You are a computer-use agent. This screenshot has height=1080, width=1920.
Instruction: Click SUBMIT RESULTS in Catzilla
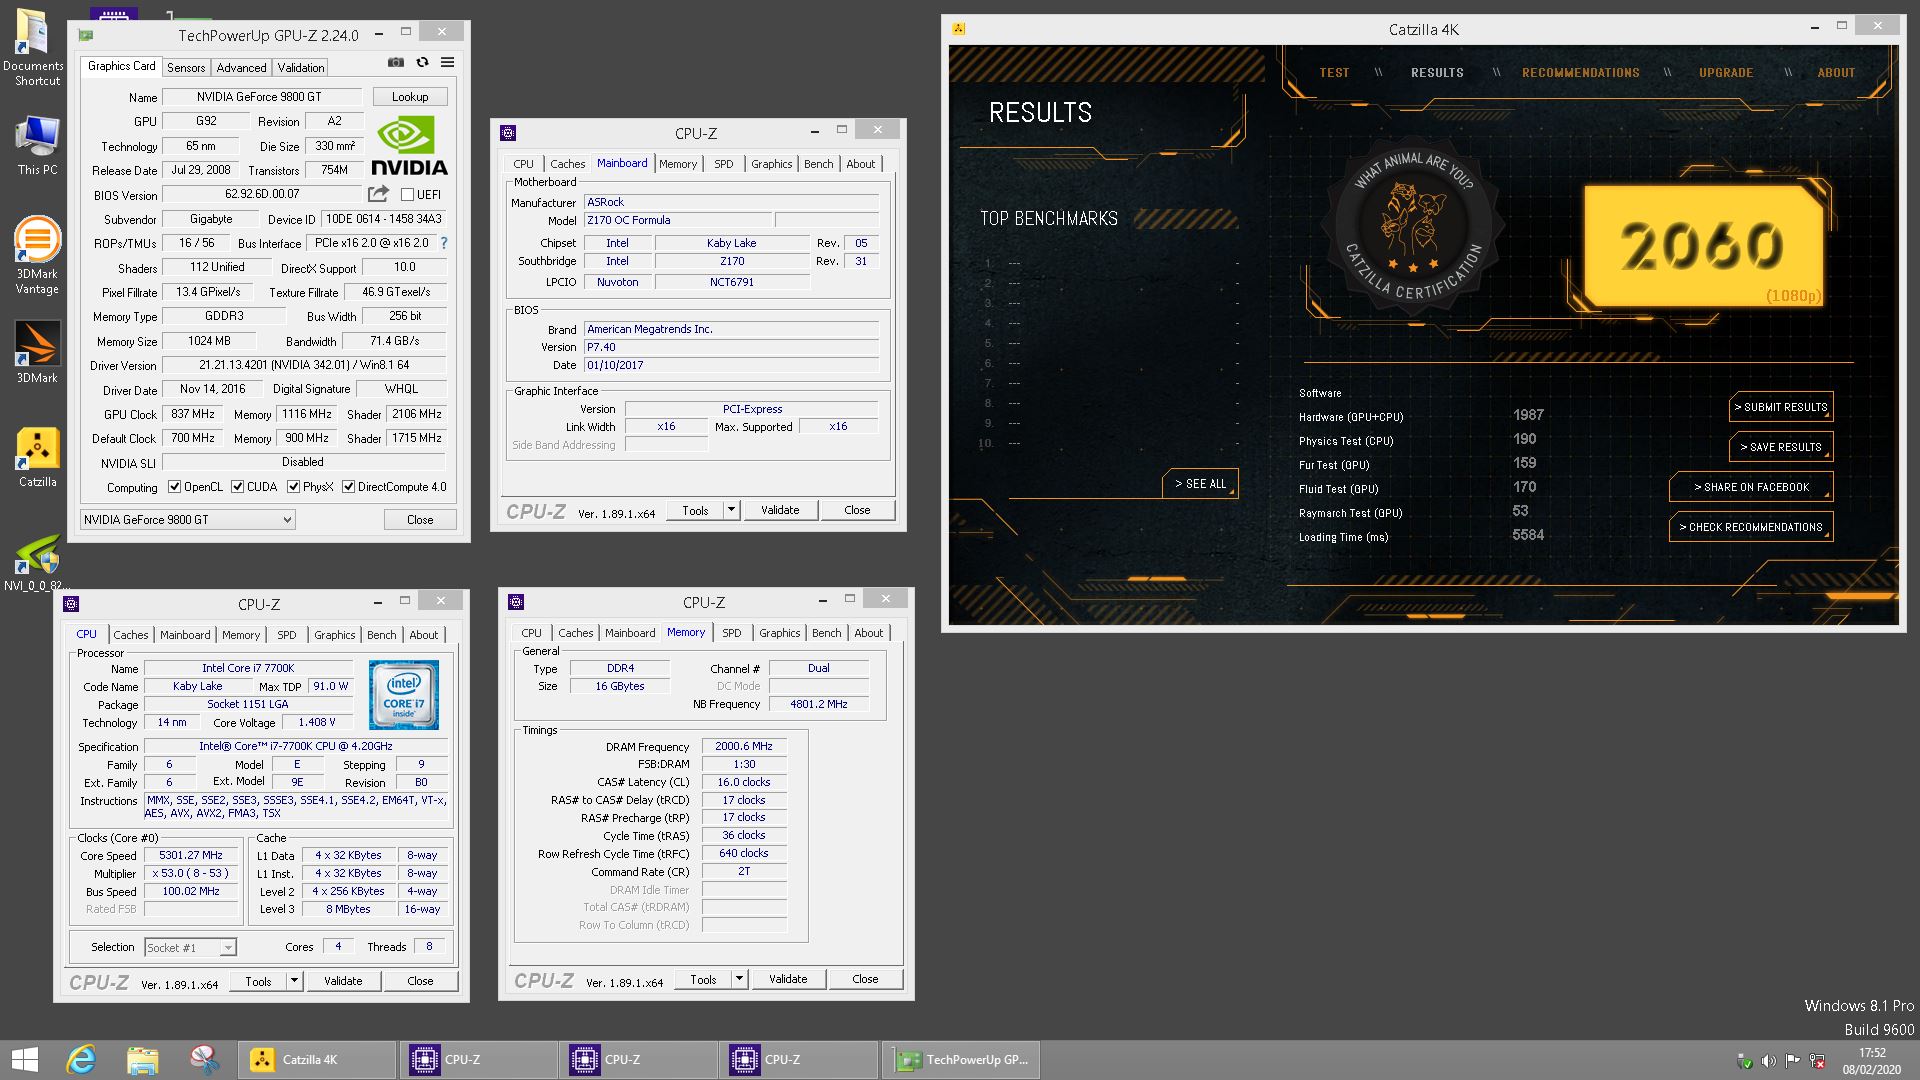(x=1781, y=407)
